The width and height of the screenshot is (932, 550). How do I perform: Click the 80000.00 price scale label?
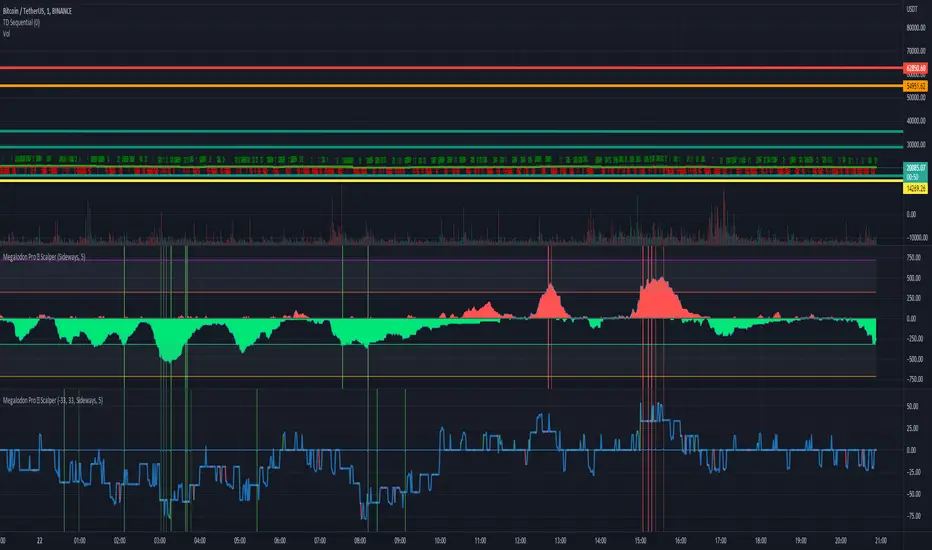(916, 27)
